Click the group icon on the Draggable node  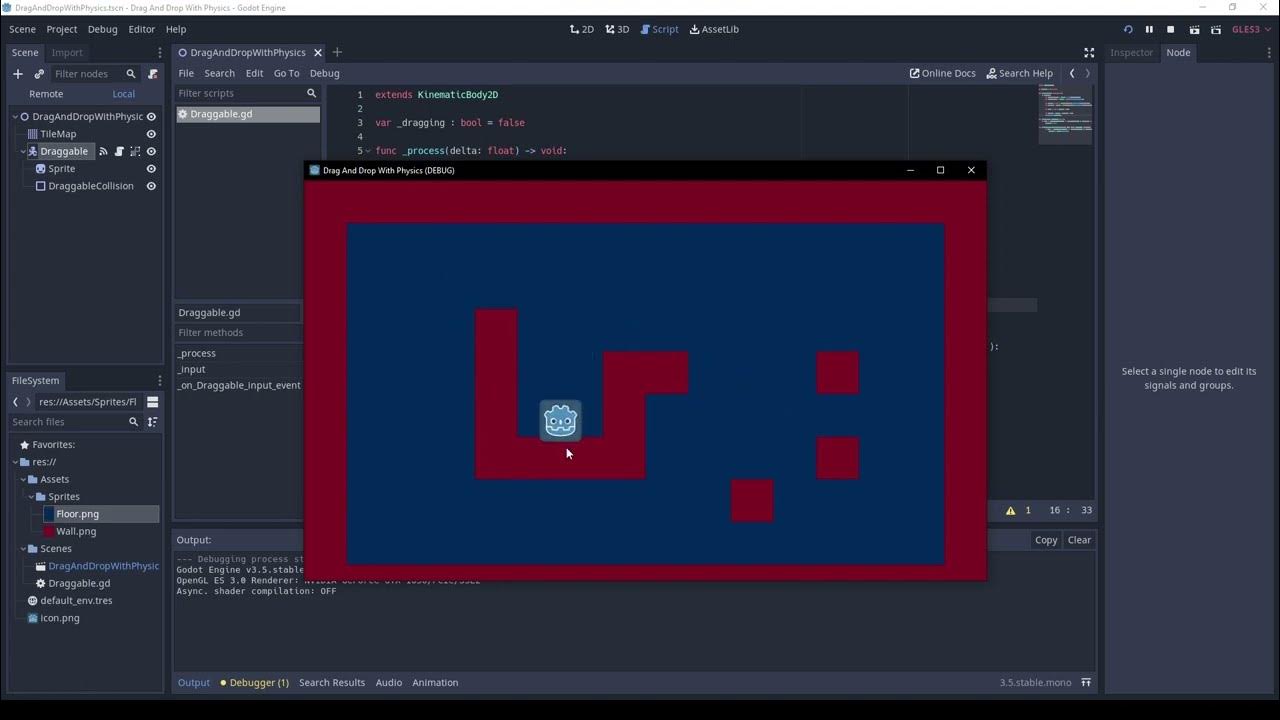135,152
